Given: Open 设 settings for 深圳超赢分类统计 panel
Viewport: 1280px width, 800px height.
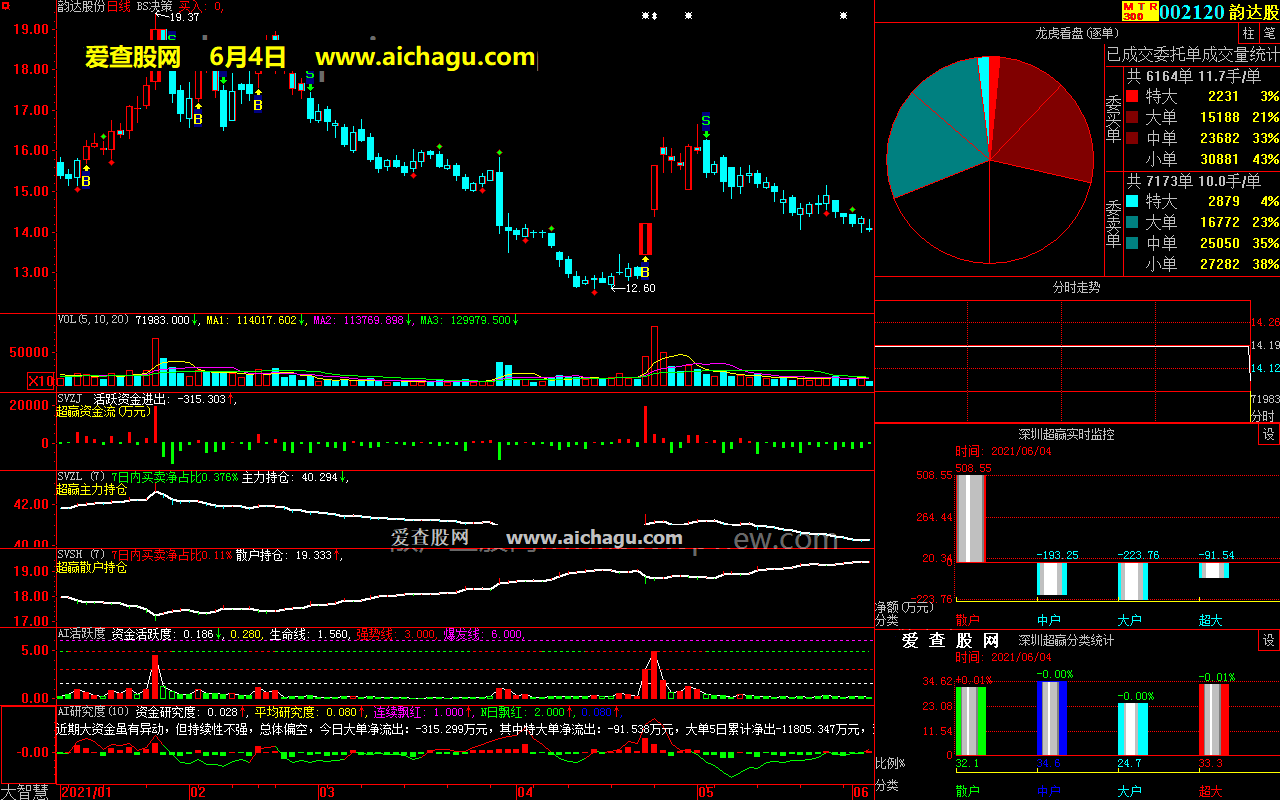Looking at the screenshot, I should 1269,641.
